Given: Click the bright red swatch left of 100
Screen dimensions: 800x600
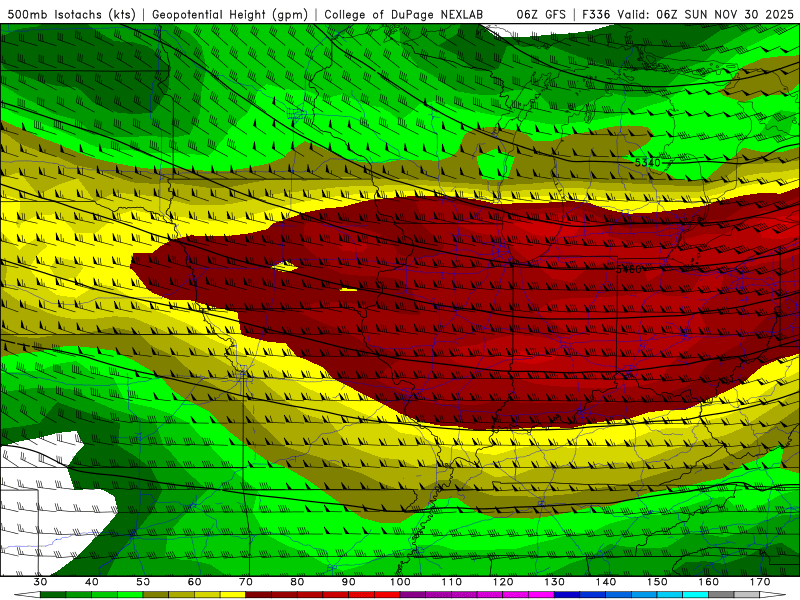Looking at the screenshot, I should click(387, 595).
